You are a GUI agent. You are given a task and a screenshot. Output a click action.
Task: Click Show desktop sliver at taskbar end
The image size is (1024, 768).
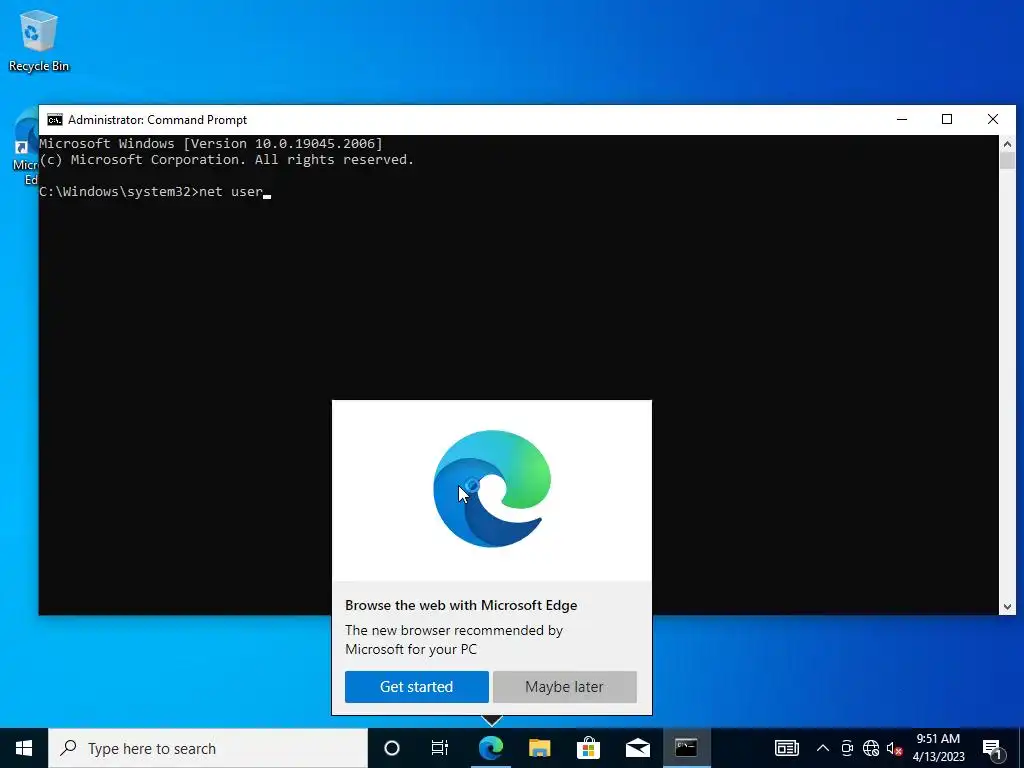tap(1021, 748)
